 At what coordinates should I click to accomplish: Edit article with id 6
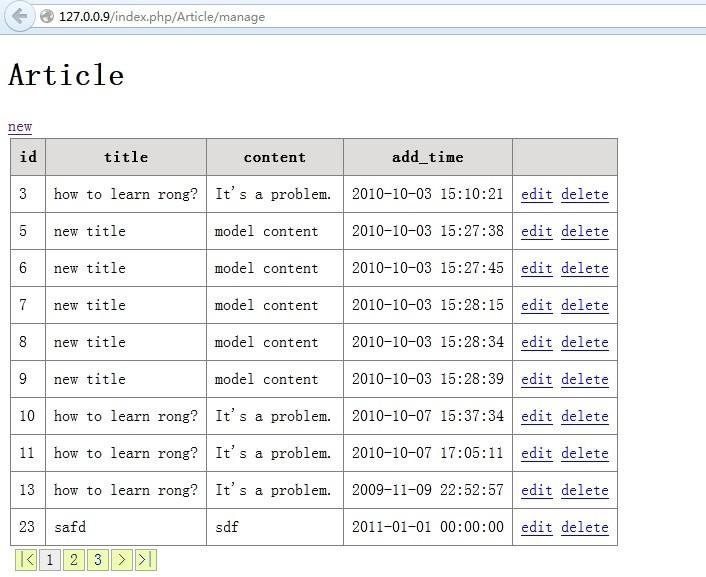pyautogui.click(x=537, y=268)
